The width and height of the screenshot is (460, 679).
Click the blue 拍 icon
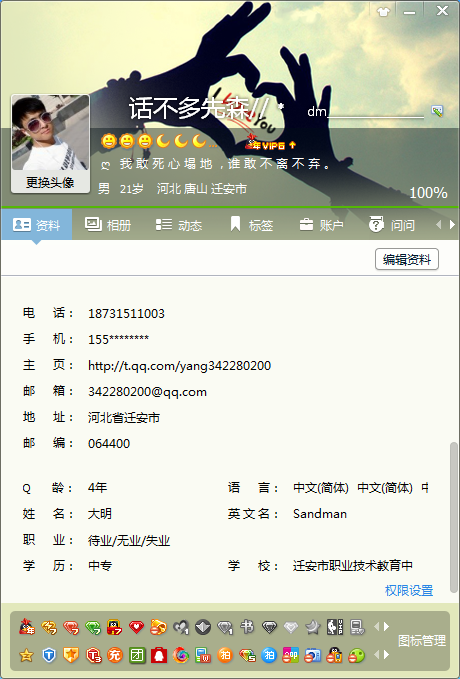(x=269, y=655)
